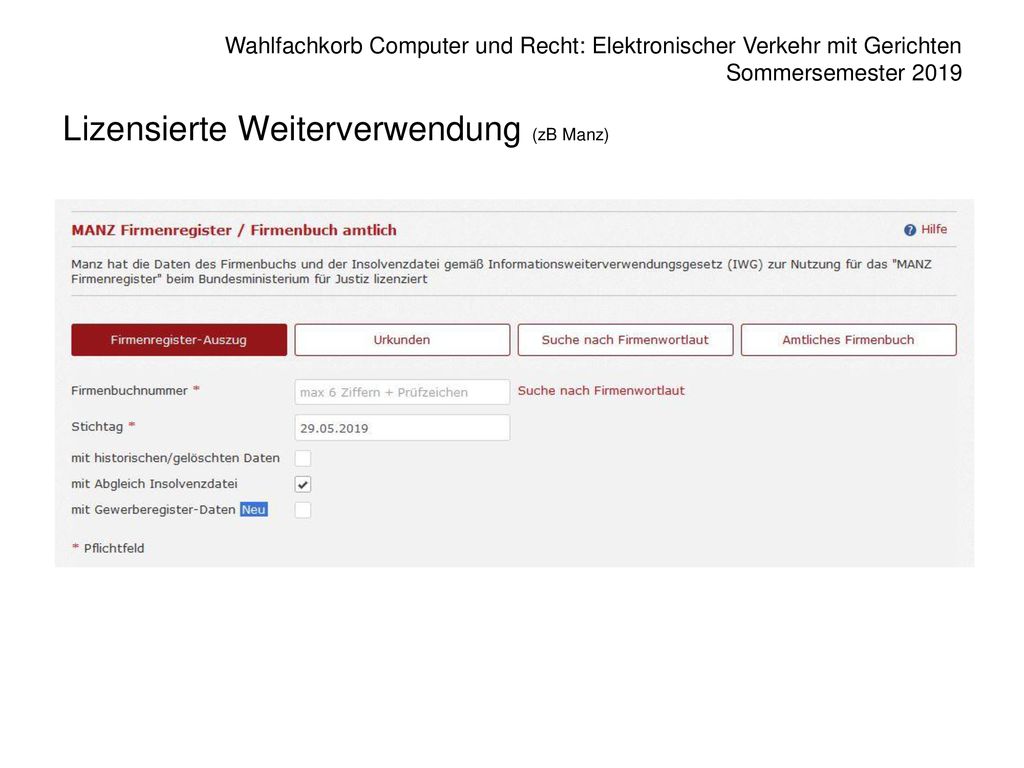Click the Lizensierte Weiterverwendung slide title
Screen dimensions: 1024x768
pos(291,128)
